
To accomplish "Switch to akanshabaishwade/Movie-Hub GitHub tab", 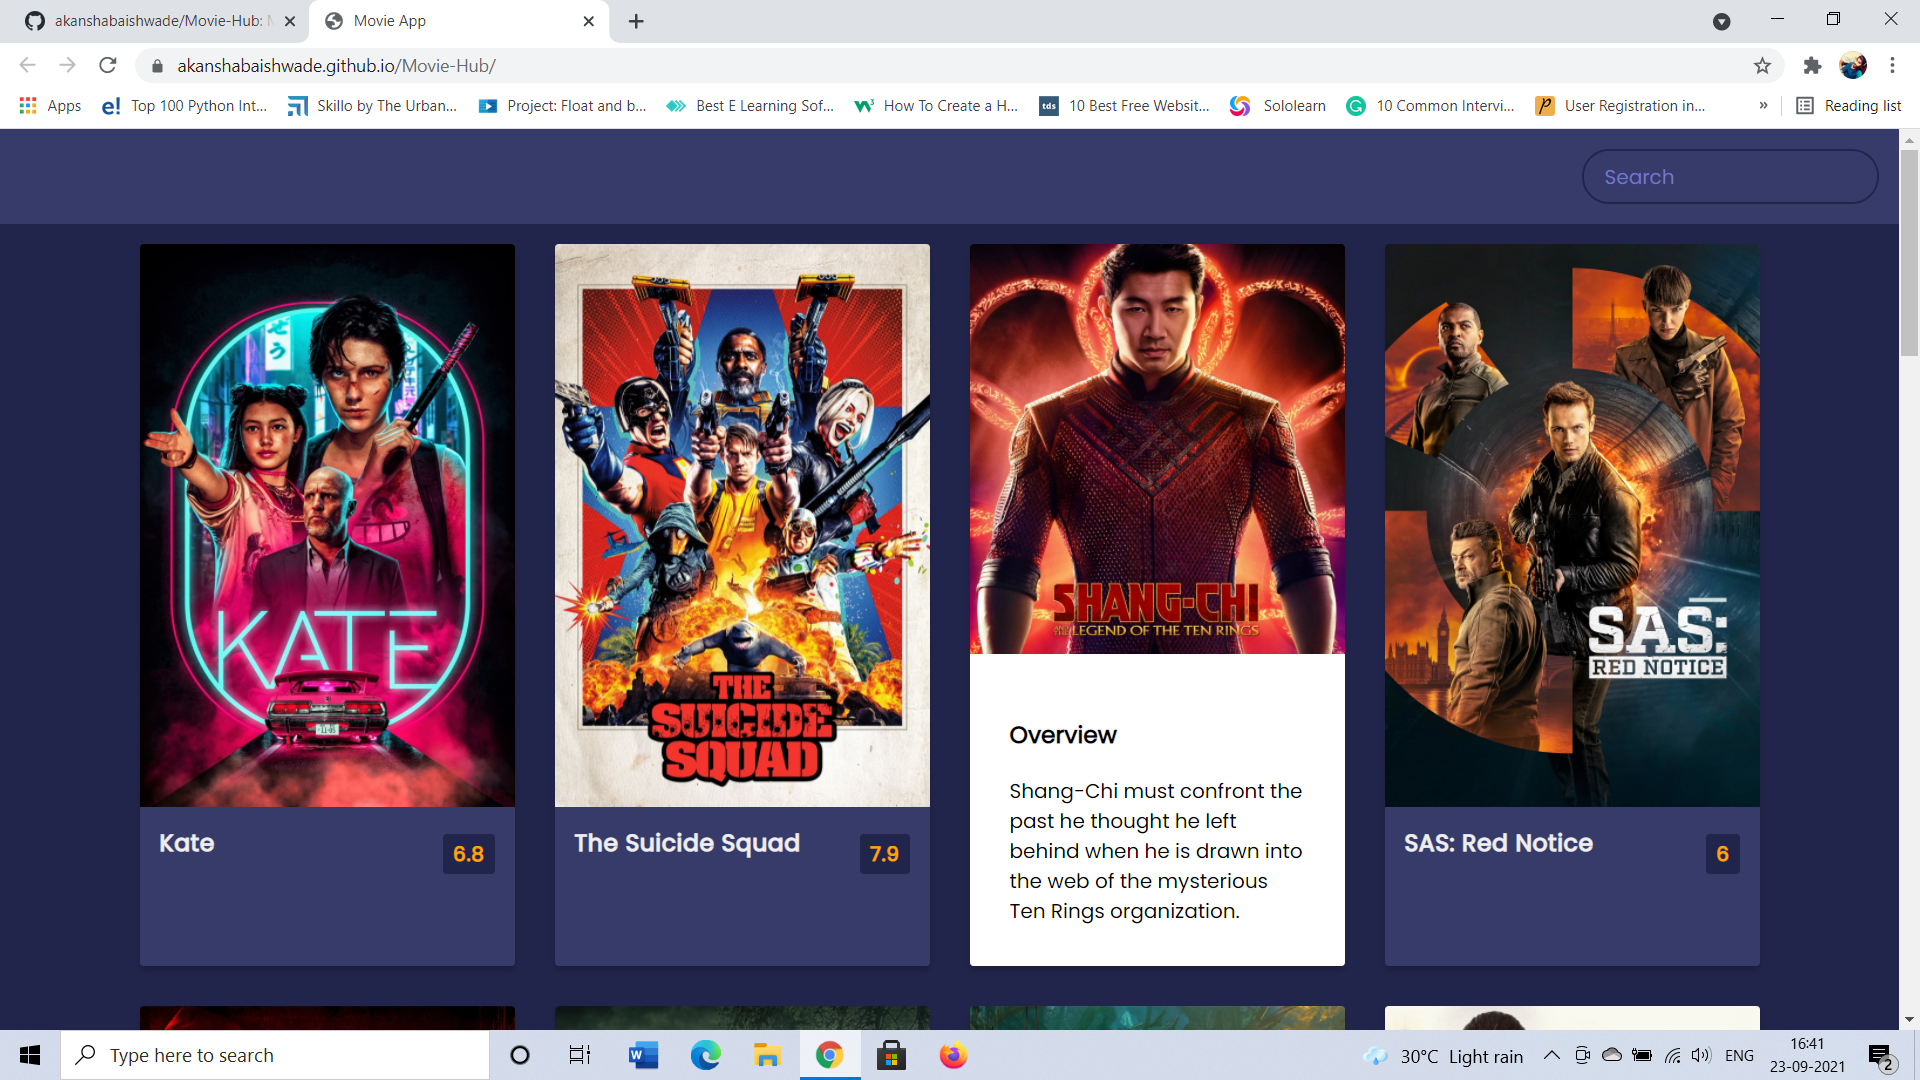I will 158,21.
